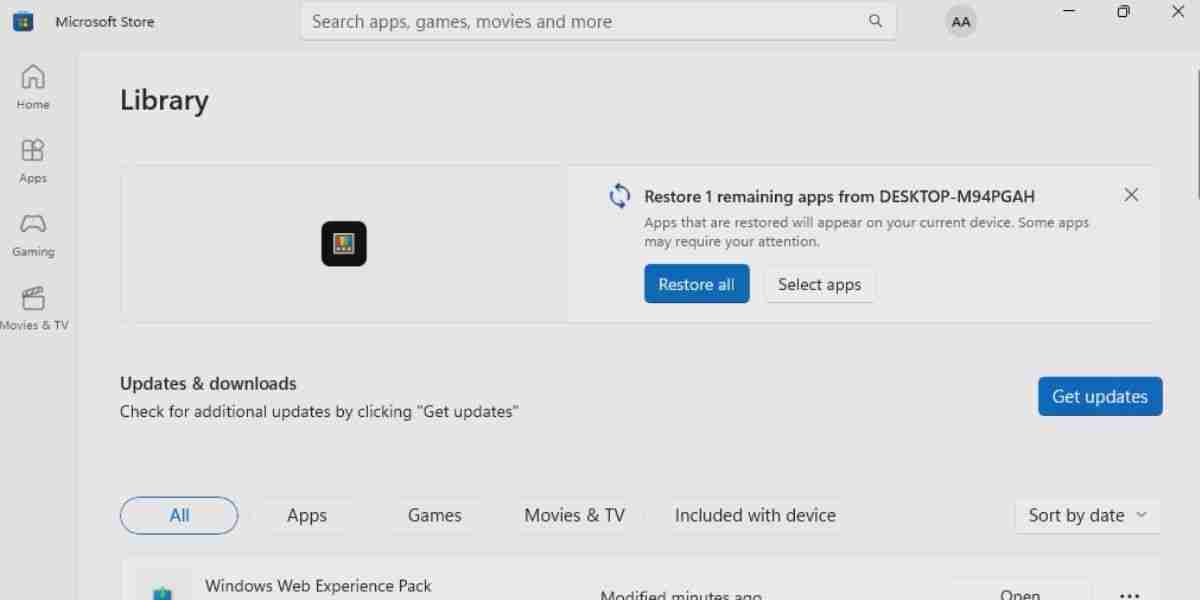
Task: Dismiss the restore apps banner
Action: (x=1131, y=194)
